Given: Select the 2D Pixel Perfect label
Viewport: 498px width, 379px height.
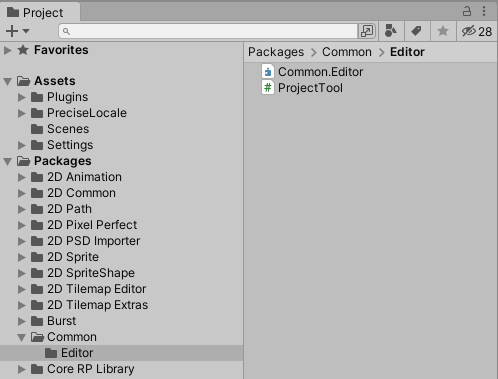Looking at the screenshot, I should 92,225.
